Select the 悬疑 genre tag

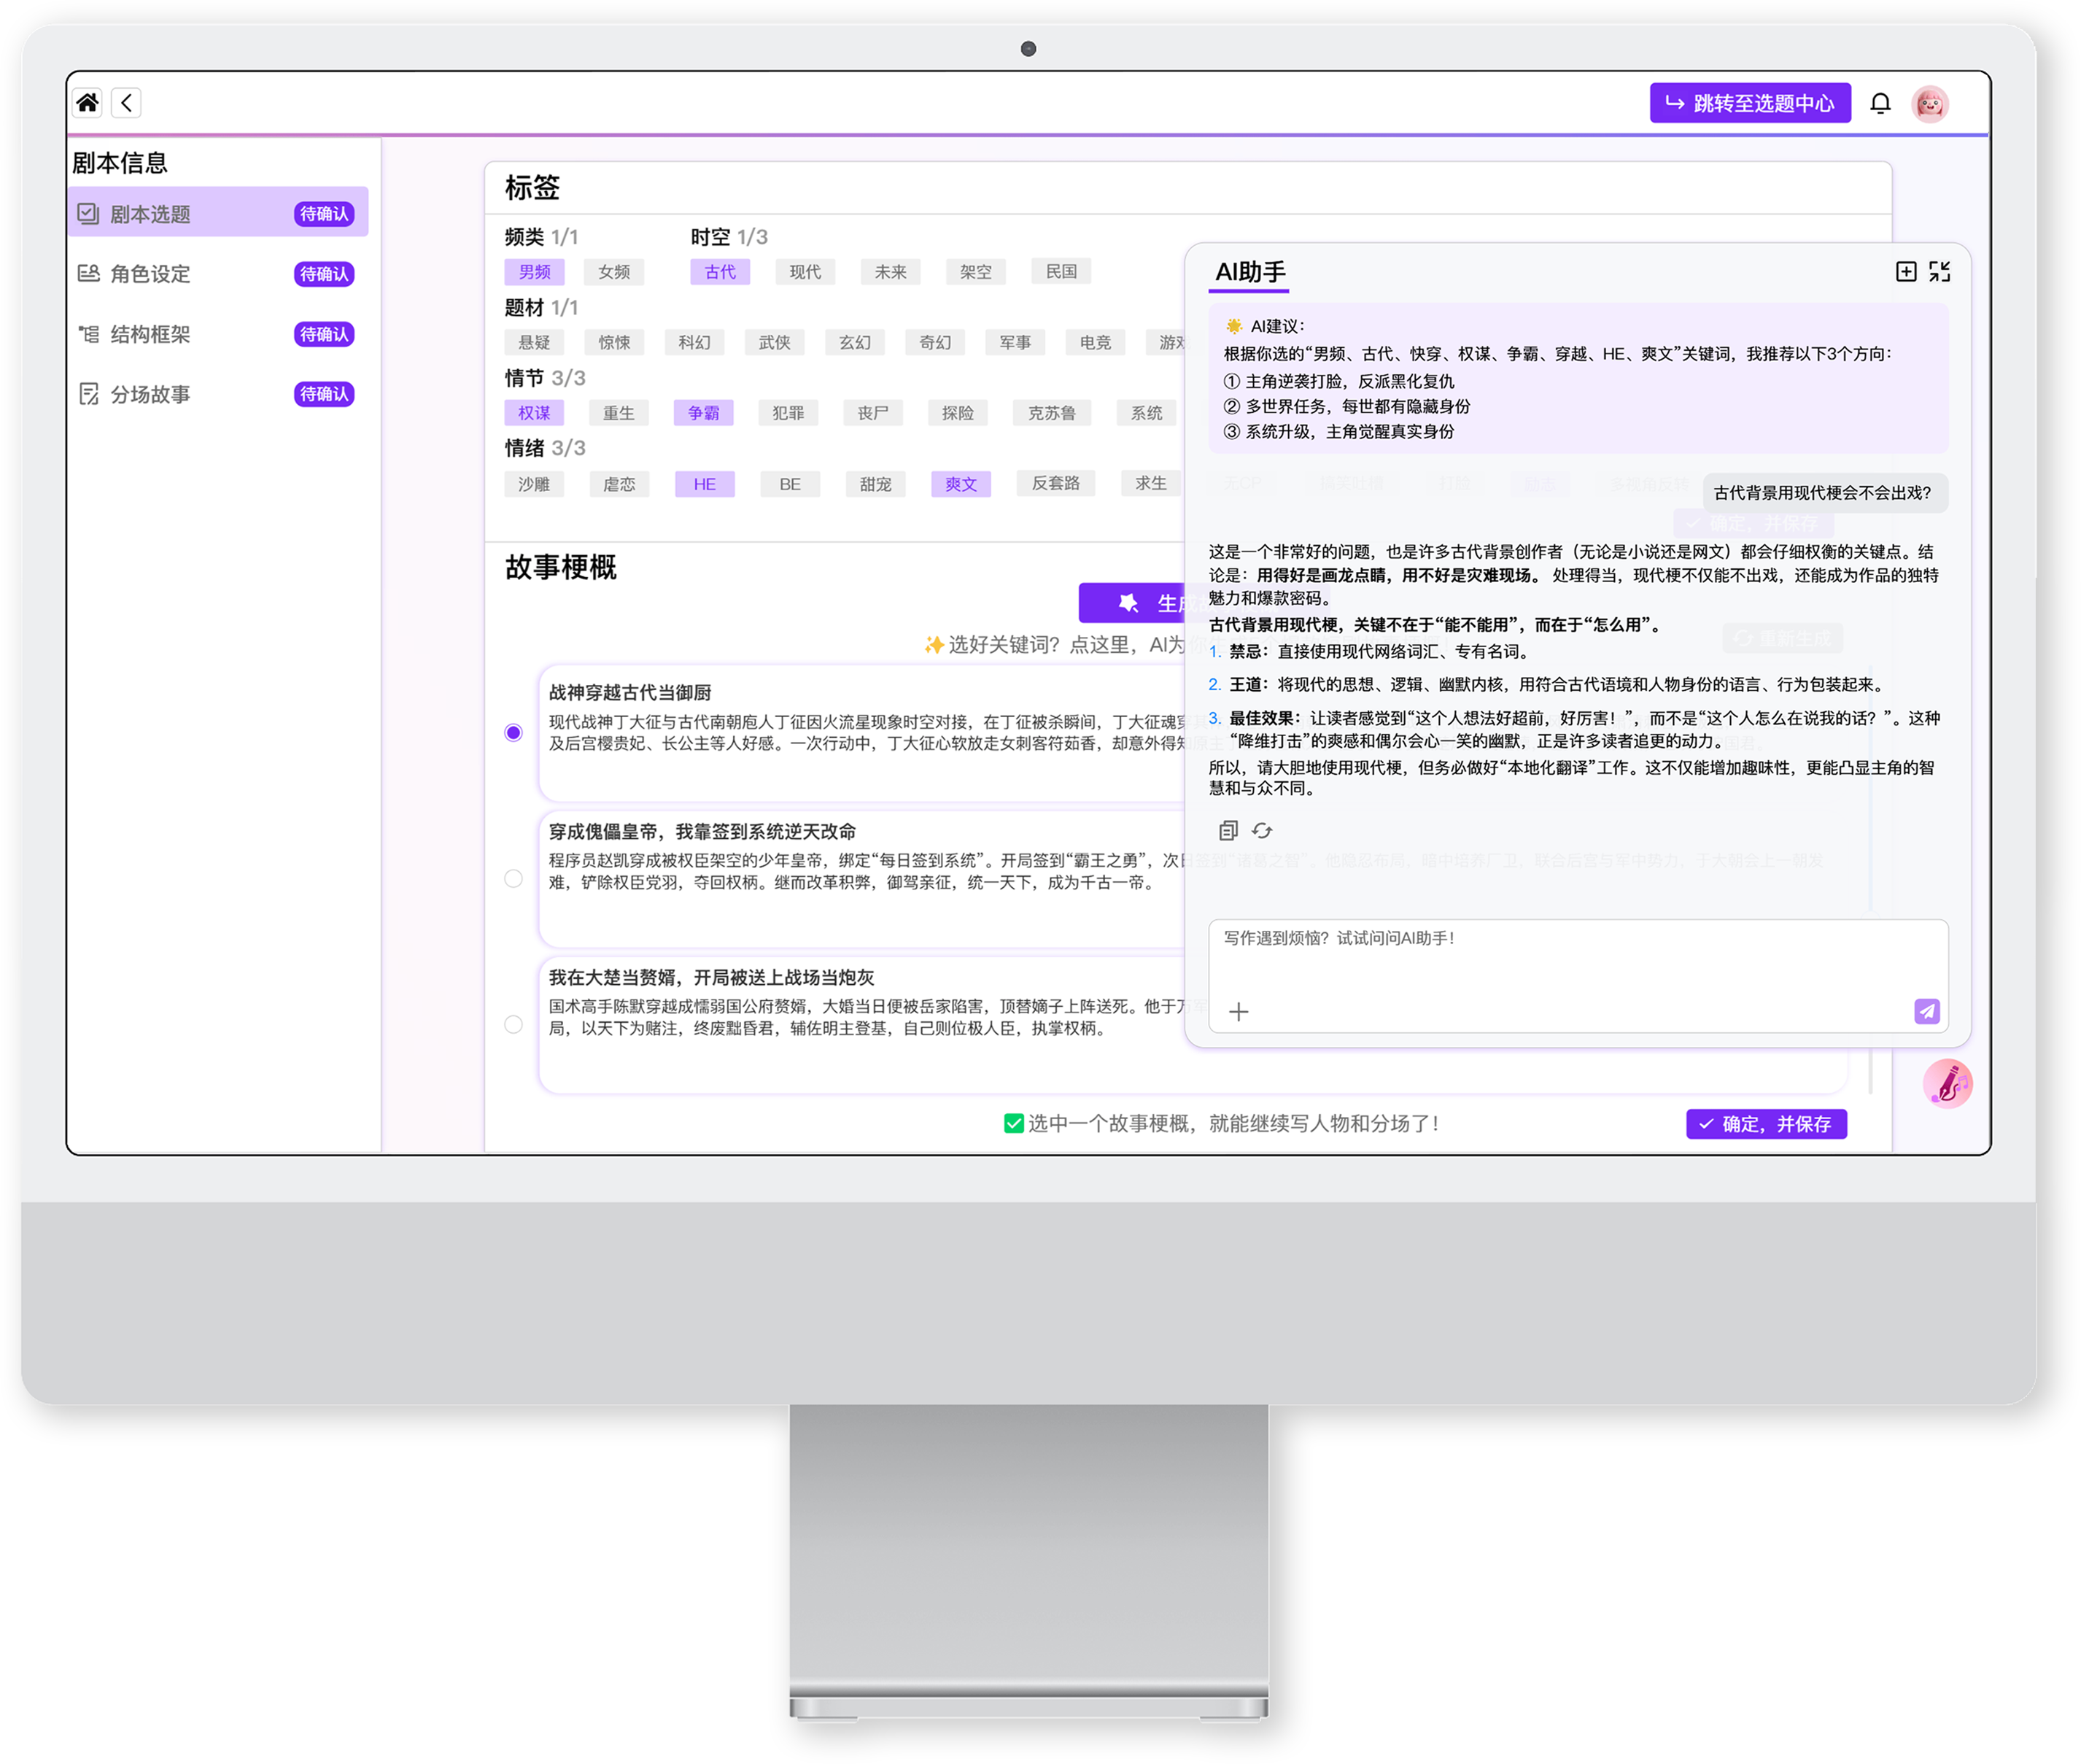click(x=534, y=342)
